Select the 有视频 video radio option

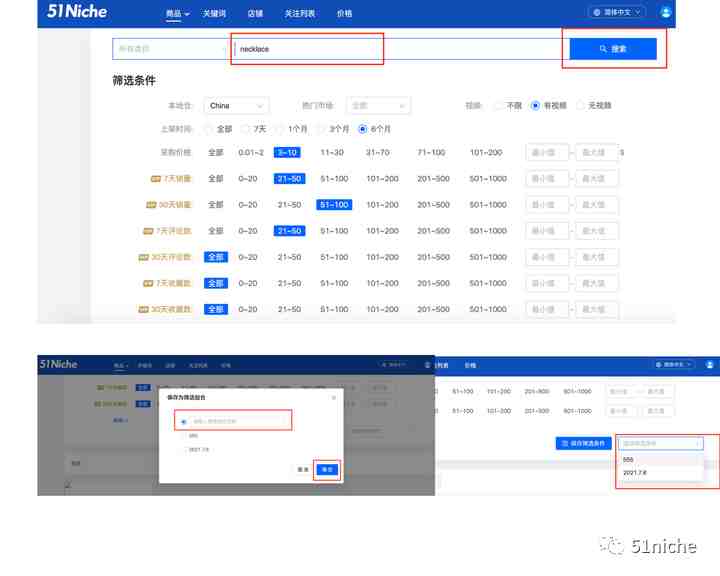(x=535, y=106)
